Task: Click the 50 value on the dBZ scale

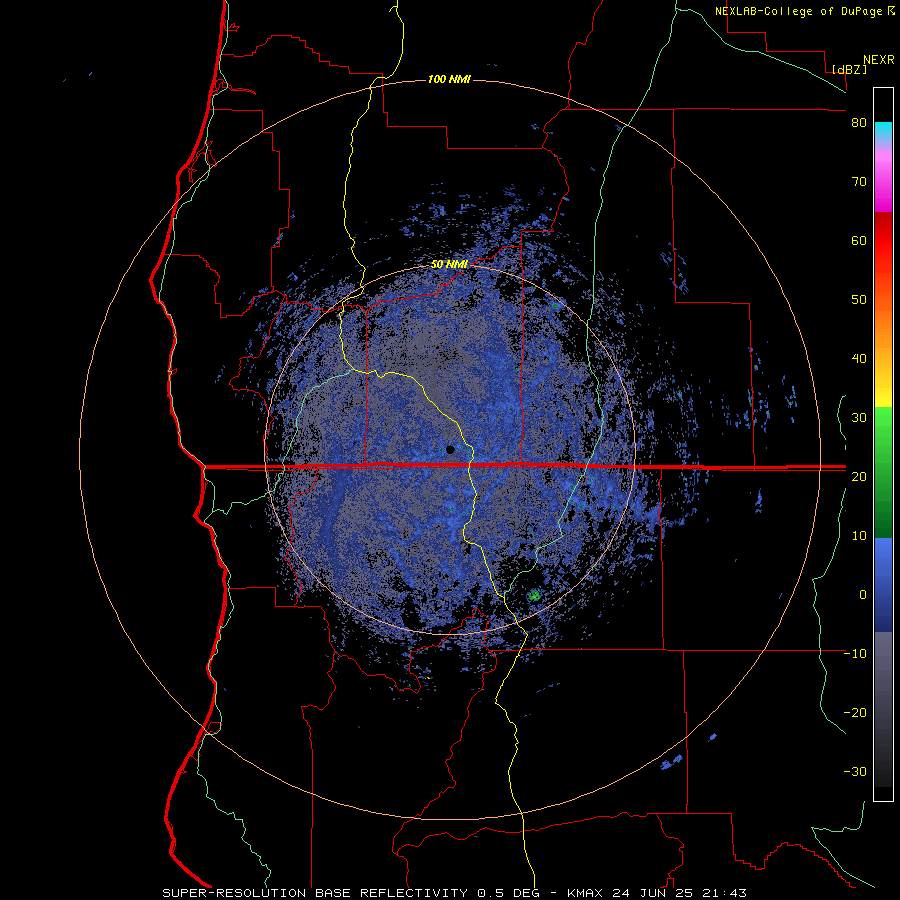Action: pyautogui.click(x=859, y=300)
